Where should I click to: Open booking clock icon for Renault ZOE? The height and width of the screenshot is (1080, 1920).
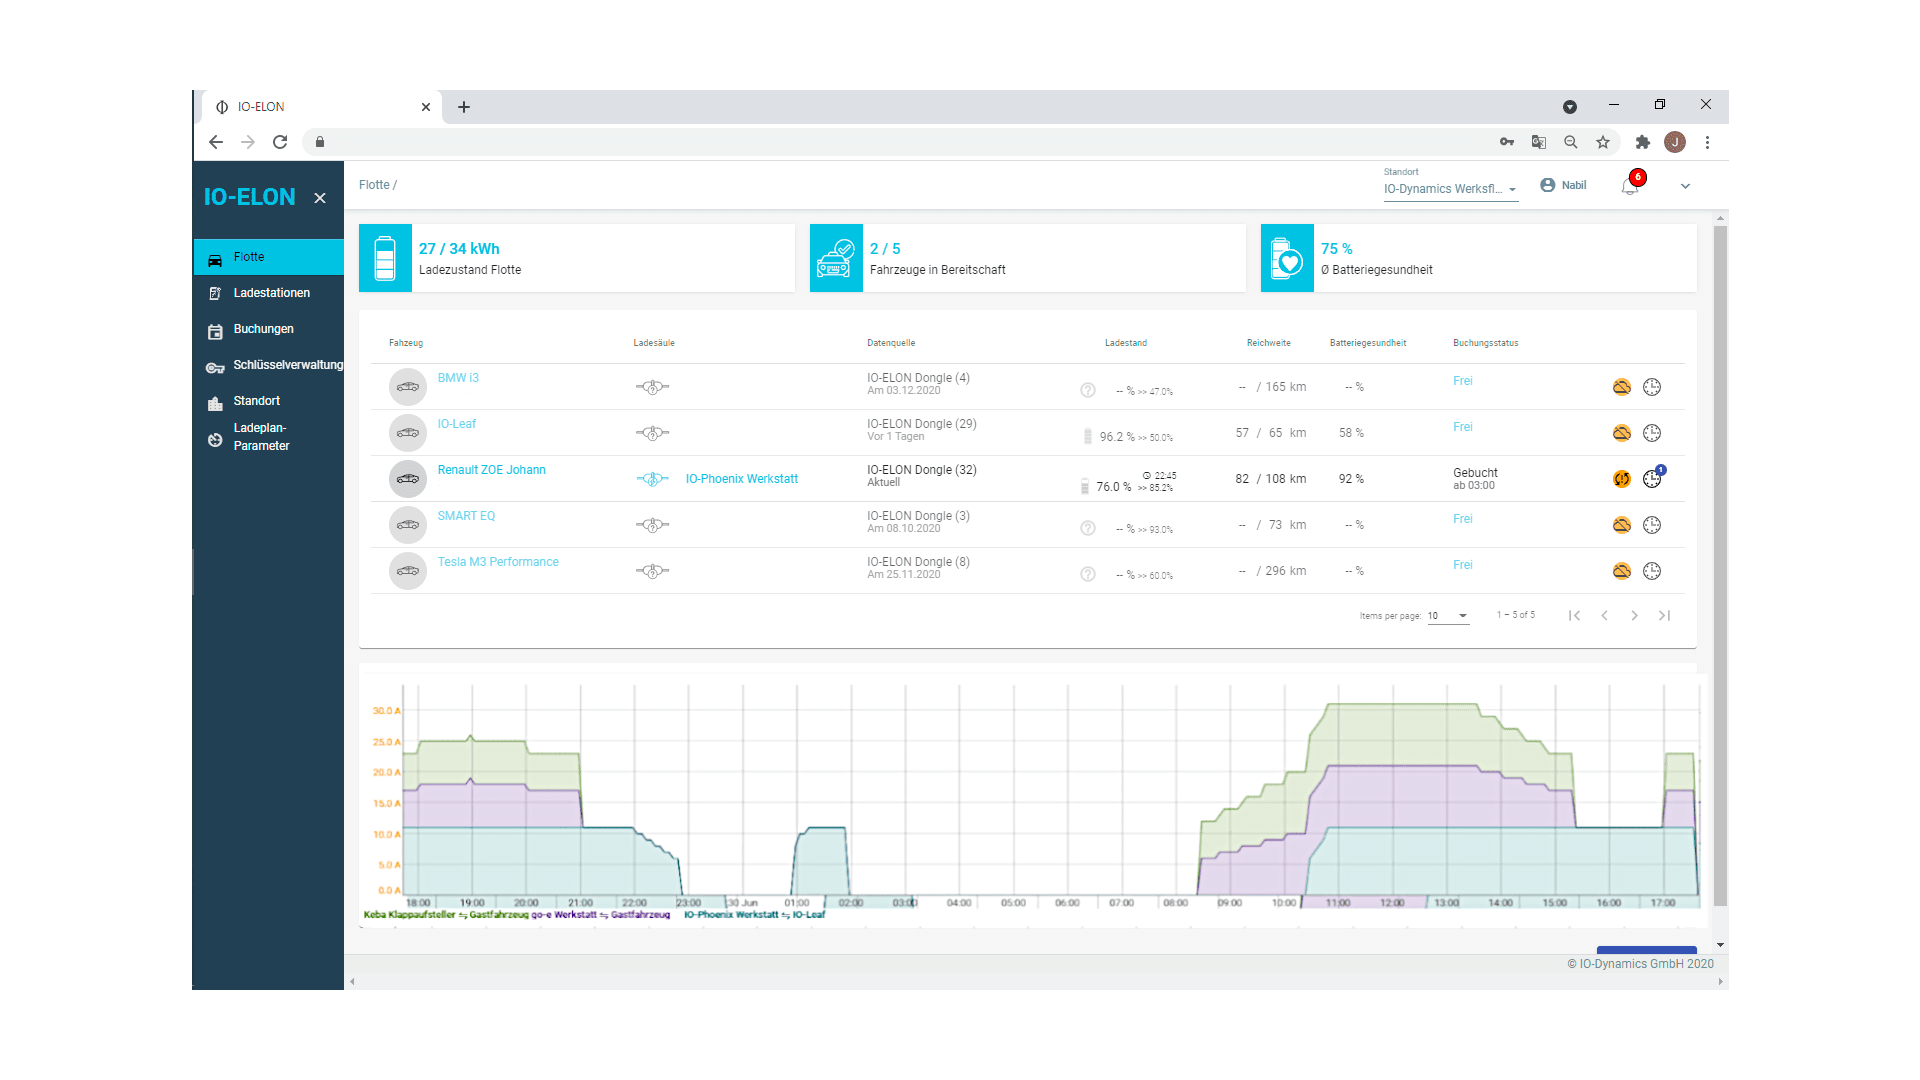[x=1652, y=479]
